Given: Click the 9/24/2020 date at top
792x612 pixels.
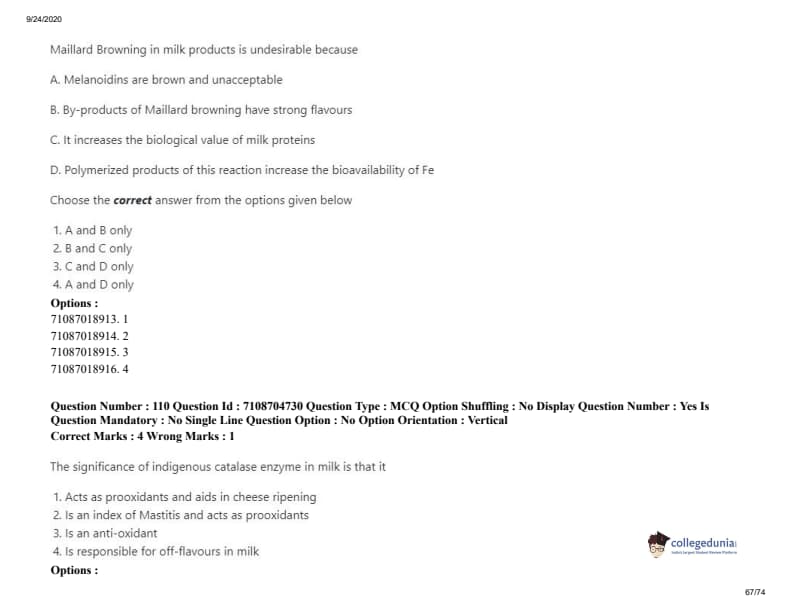Looking at the screenshot, I should [x=46, y=20].
